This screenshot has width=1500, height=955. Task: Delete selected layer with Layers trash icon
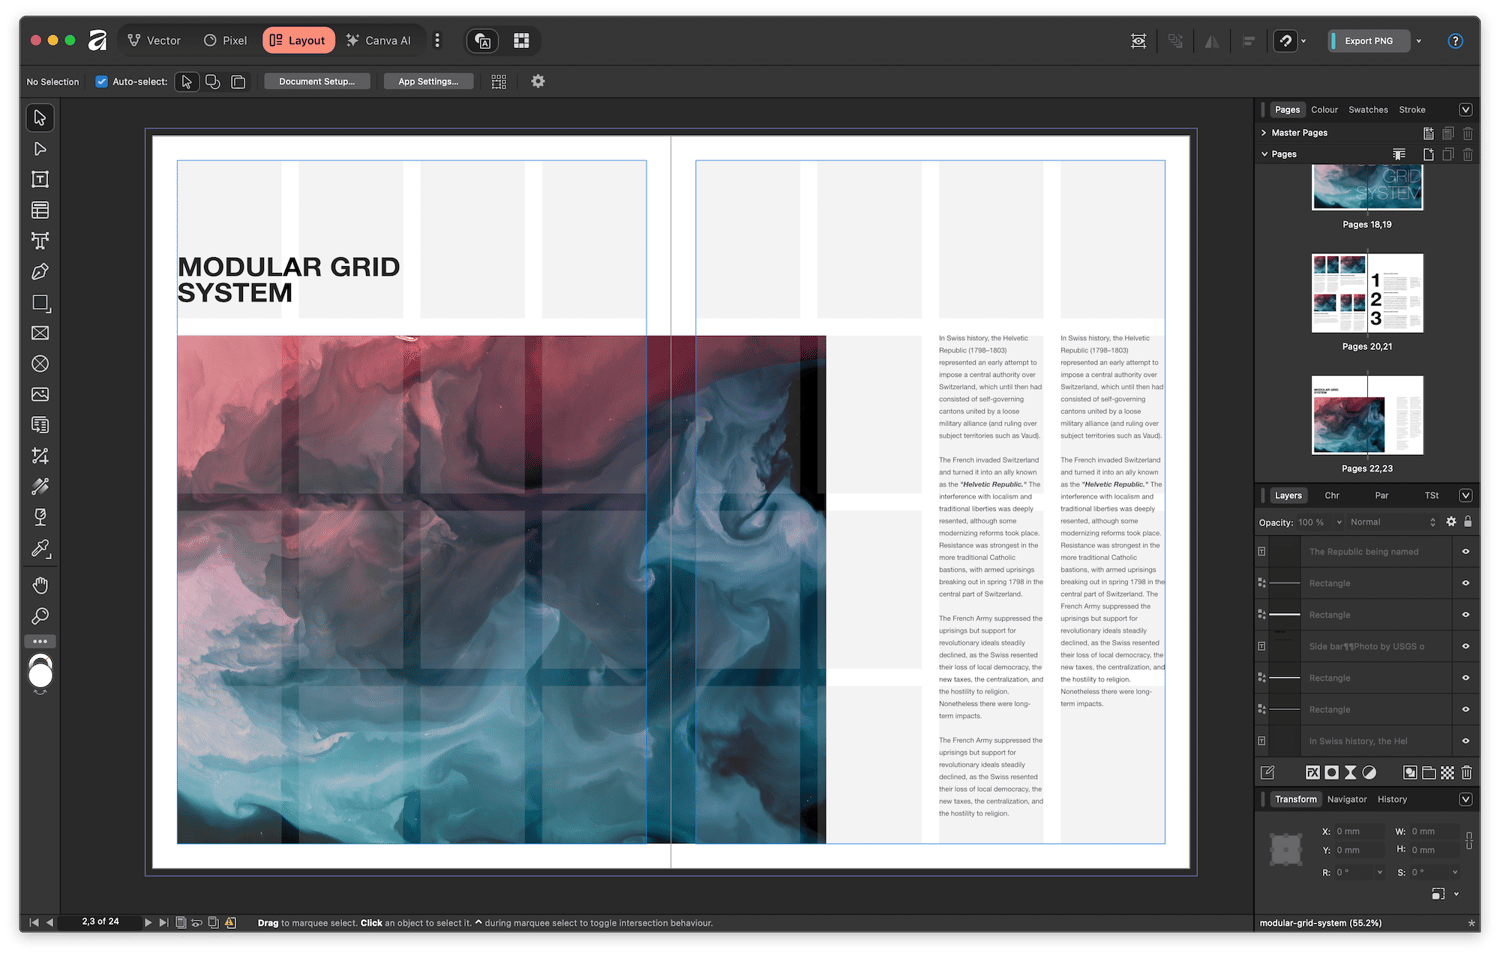(1466, 772)
